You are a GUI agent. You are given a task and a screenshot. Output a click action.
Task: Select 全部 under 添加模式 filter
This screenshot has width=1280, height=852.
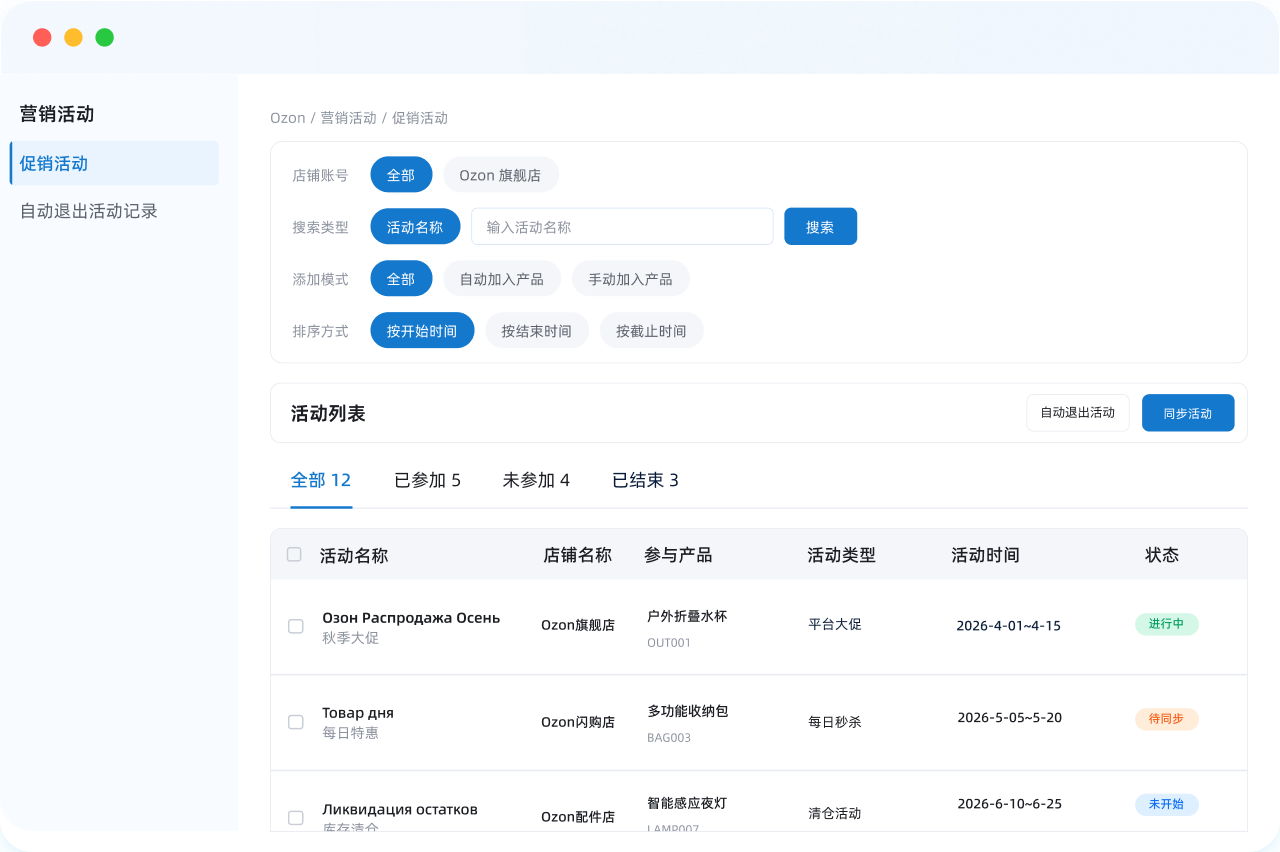pyautogui.click(x=401, y=278)
